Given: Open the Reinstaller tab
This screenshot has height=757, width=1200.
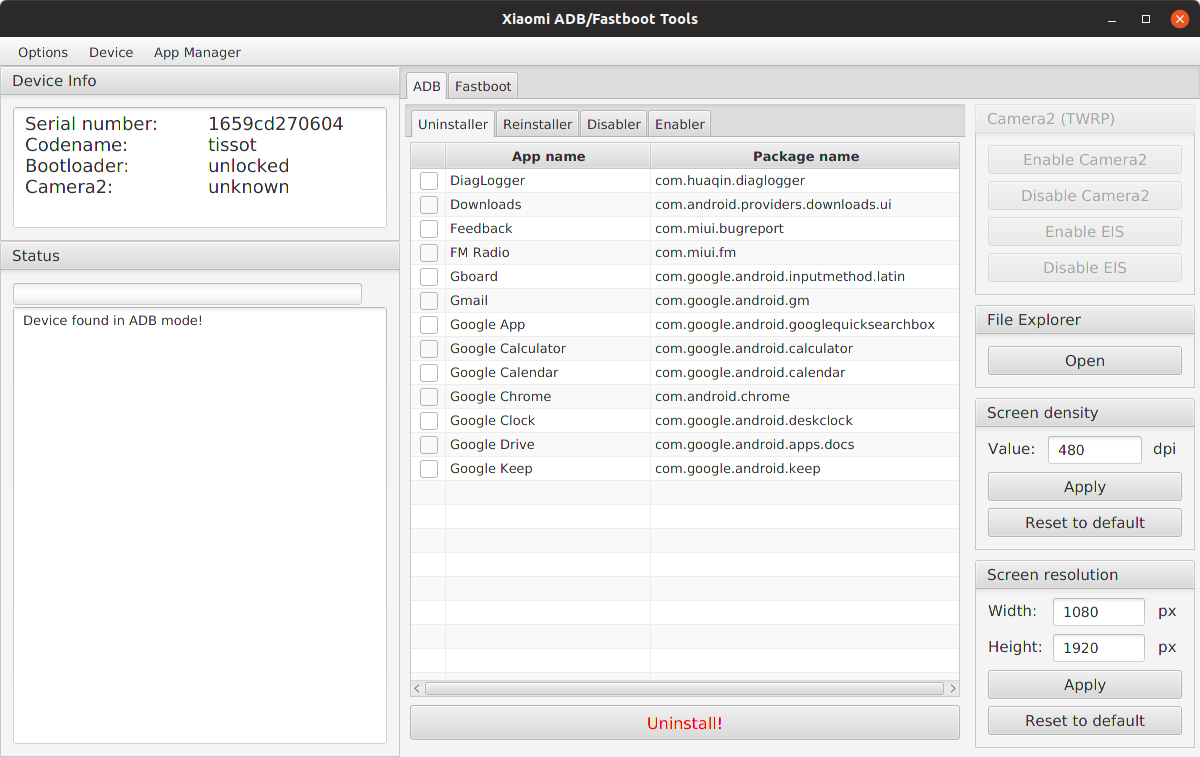Looking at the screenshot, I should (x=537, y=124).
